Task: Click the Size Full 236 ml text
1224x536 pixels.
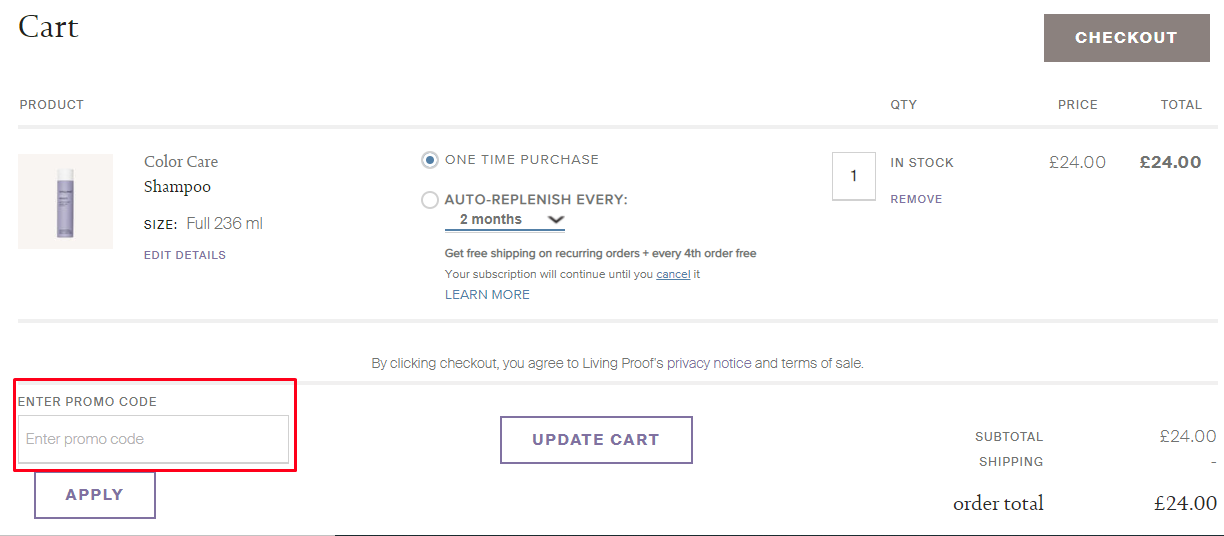Action: pos(203,224)
